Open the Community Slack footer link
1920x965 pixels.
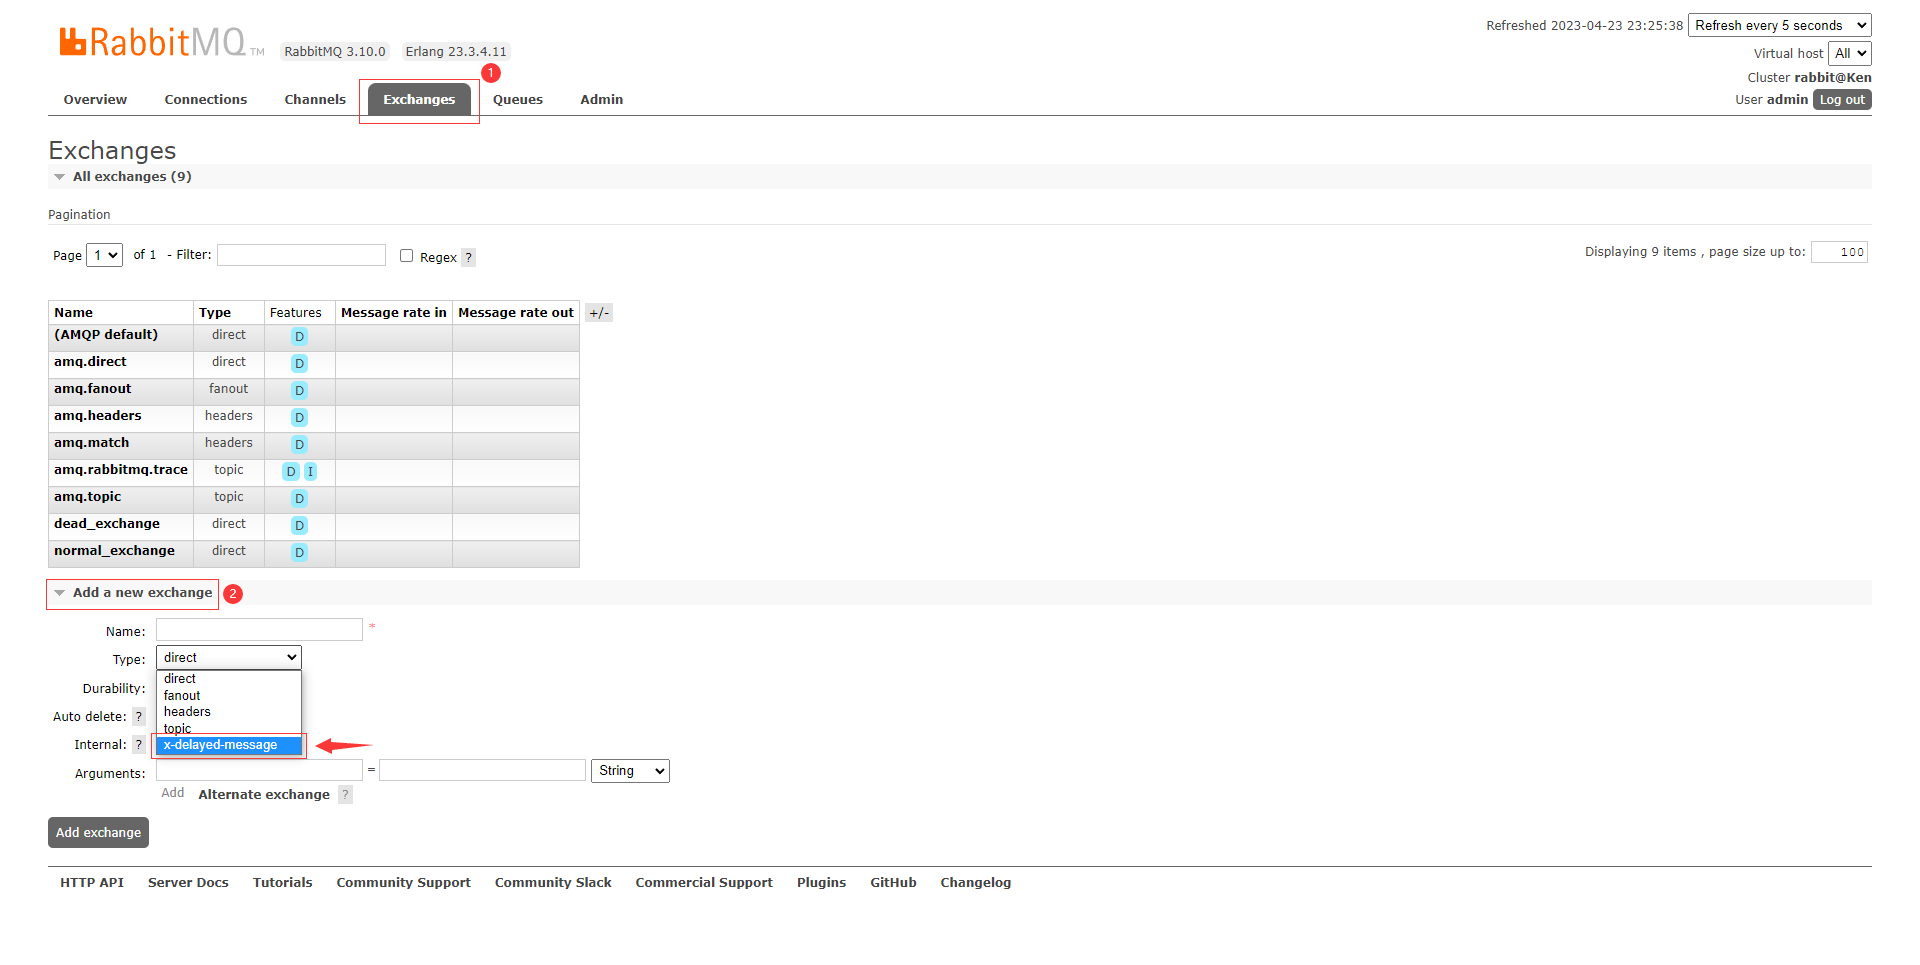pyautogui.click(x=553, y=883)
